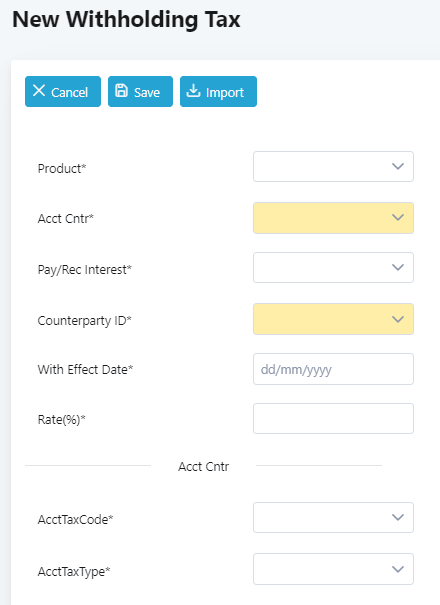Click the Import download arrow icon
The height and width of the screenshot is (605, 440).
point(193,91)
